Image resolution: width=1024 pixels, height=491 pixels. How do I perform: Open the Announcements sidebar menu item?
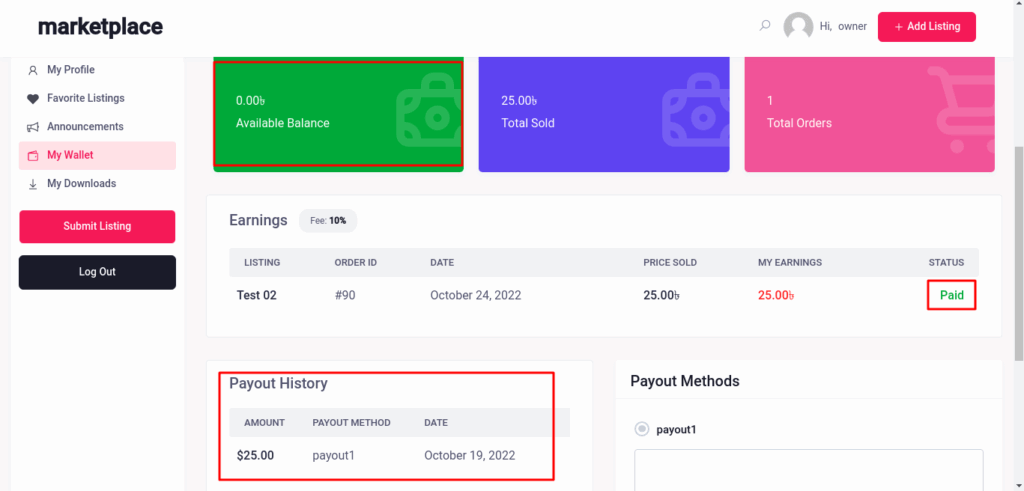pyautogui.click(x=85, y=127)
